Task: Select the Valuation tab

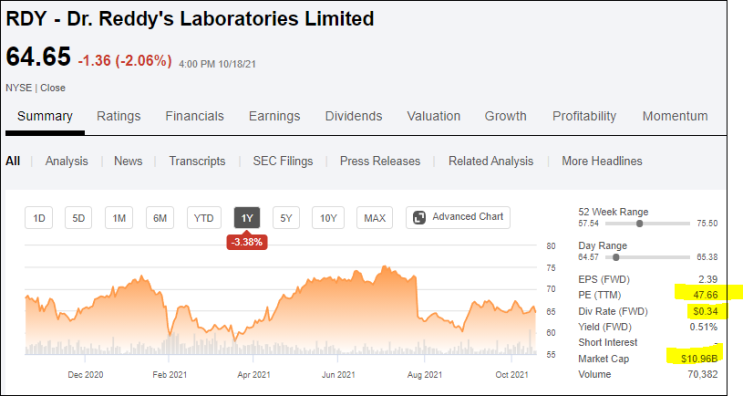Action: coord(434,117)
